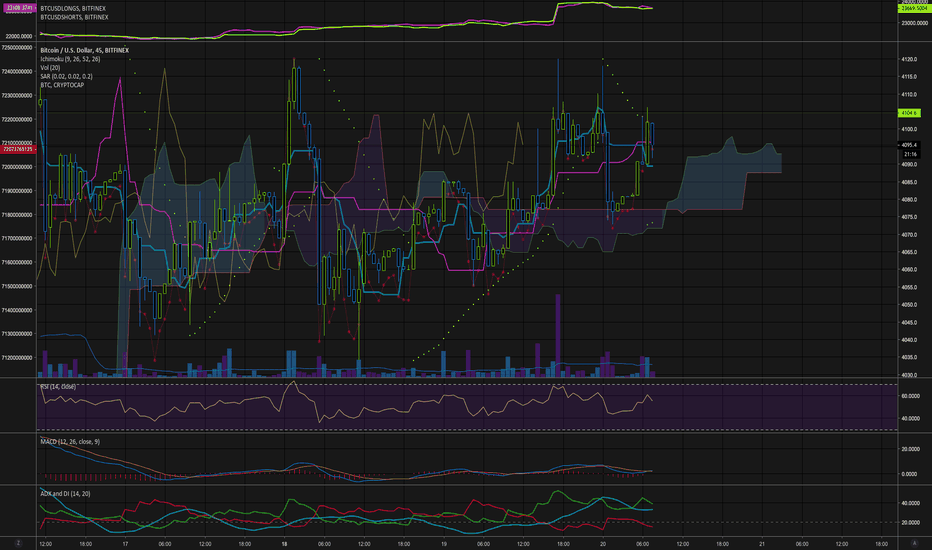
Task: Select the Bitcoin / U.S. Dollar chart title
Action: [84, 51]
